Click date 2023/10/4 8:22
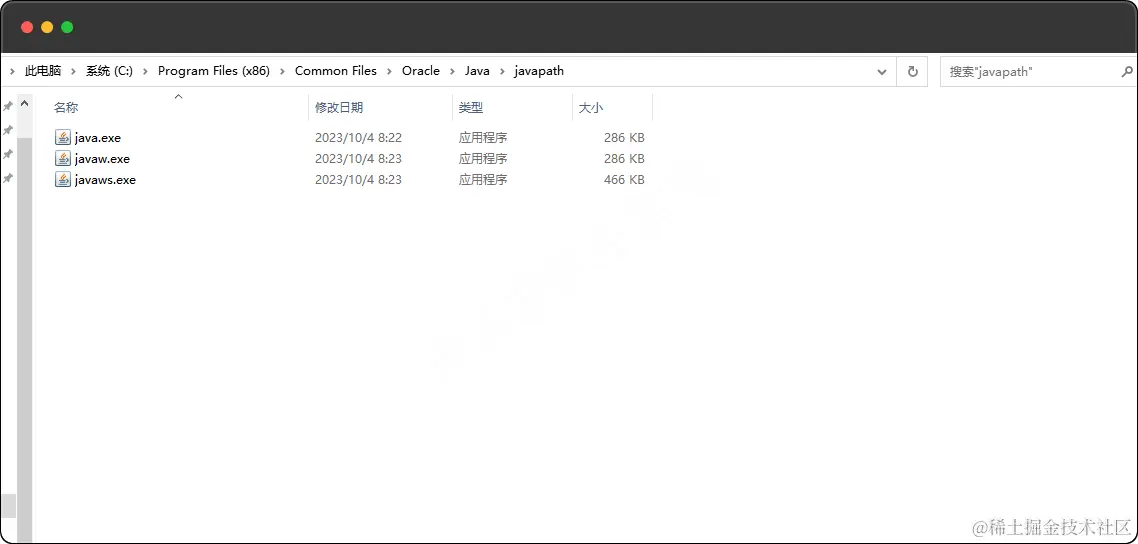 click(x=359, y=138)
